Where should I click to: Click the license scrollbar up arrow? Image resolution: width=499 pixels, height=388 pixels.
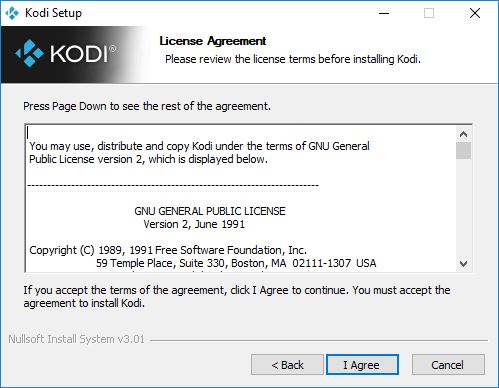463,134
